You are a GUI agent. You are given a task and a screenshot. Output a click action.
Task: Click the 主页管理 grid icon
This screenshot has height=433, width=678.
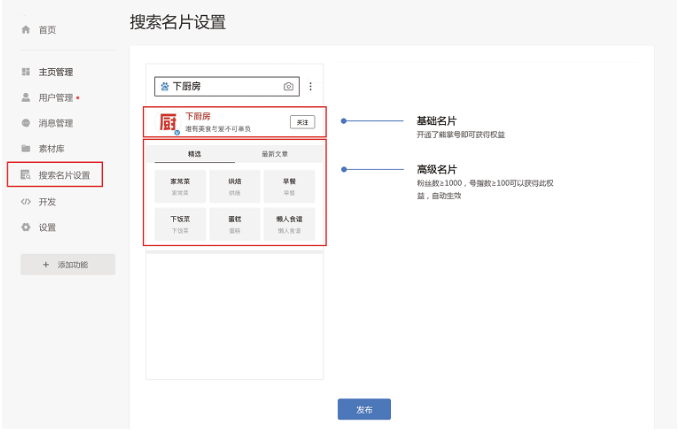click(26, 72)
